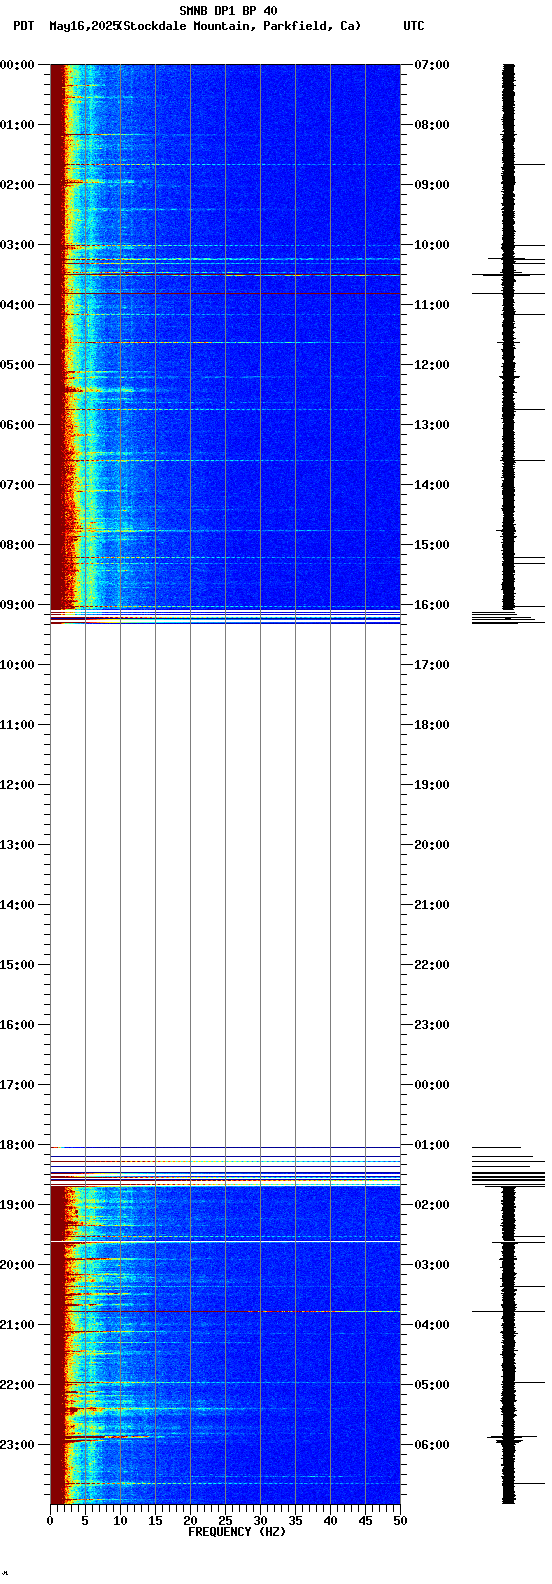Click the PDT axis label '03:00'
552x1584 pixels.
[x=18, y=245]
